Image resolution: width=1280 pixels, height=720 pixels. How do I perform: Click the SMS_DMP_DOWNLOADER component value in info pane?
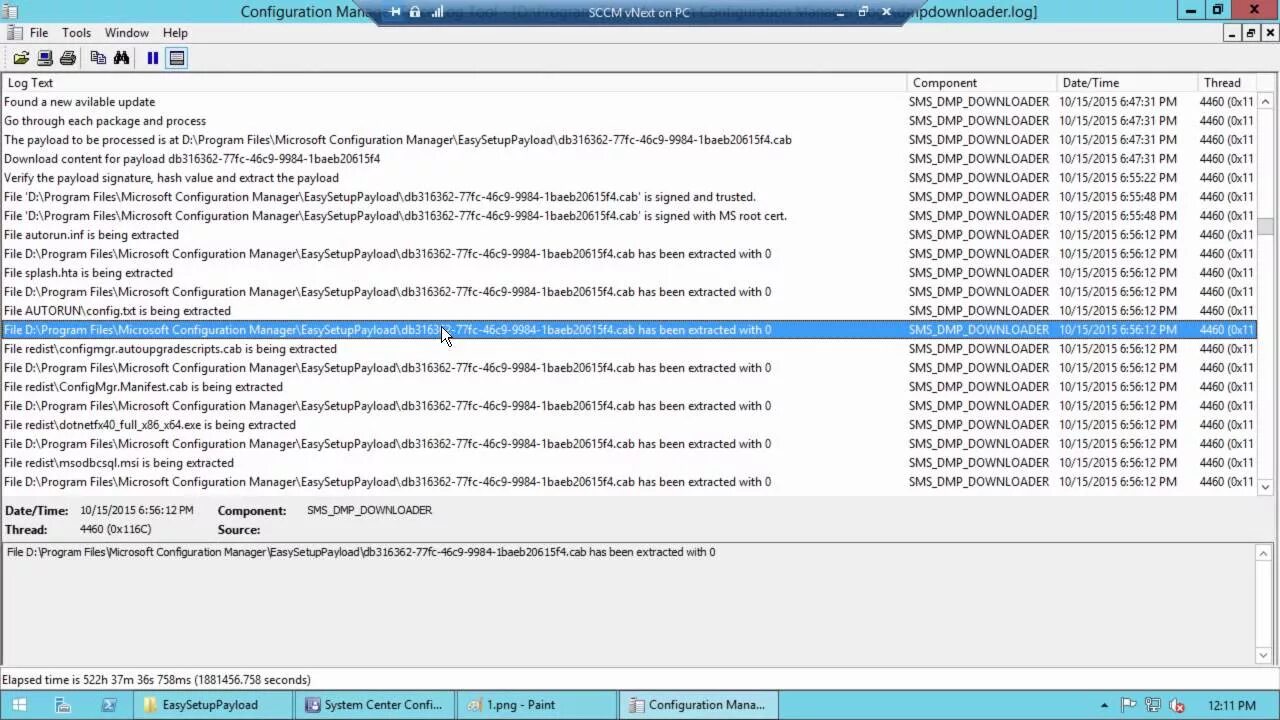(x=369, y=510)
